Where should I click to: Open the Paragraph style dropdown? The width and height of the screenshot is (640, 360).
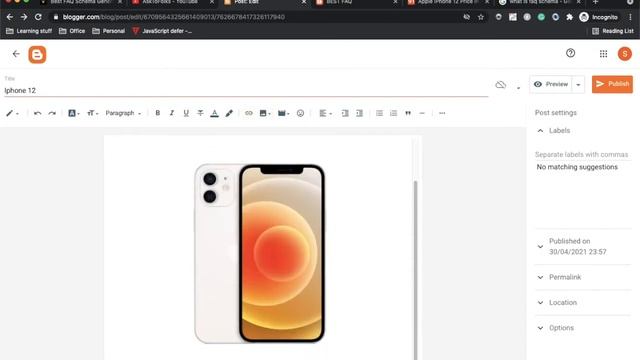click(x=123, y=113)
